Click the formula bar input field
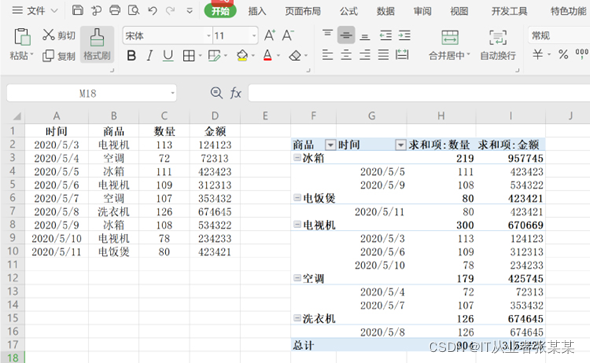Screen dimensions: 590x363 point(419,93)
